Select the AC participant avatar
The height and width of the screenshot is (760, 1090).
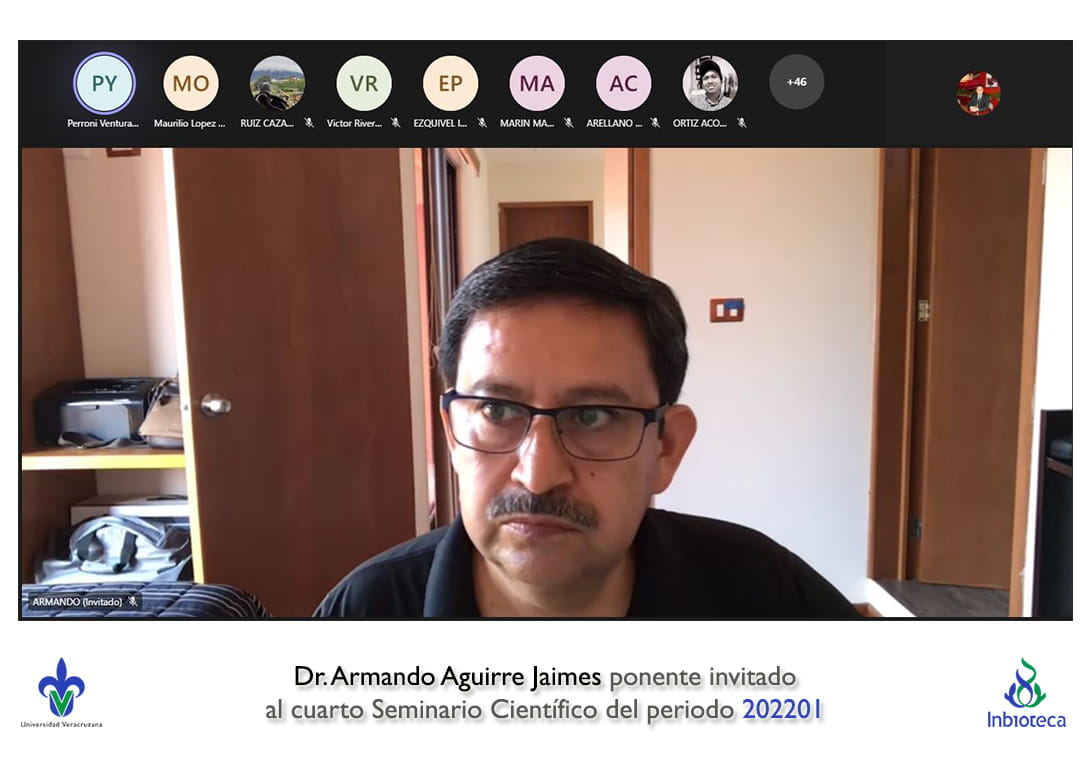click(x=623, y=84)
